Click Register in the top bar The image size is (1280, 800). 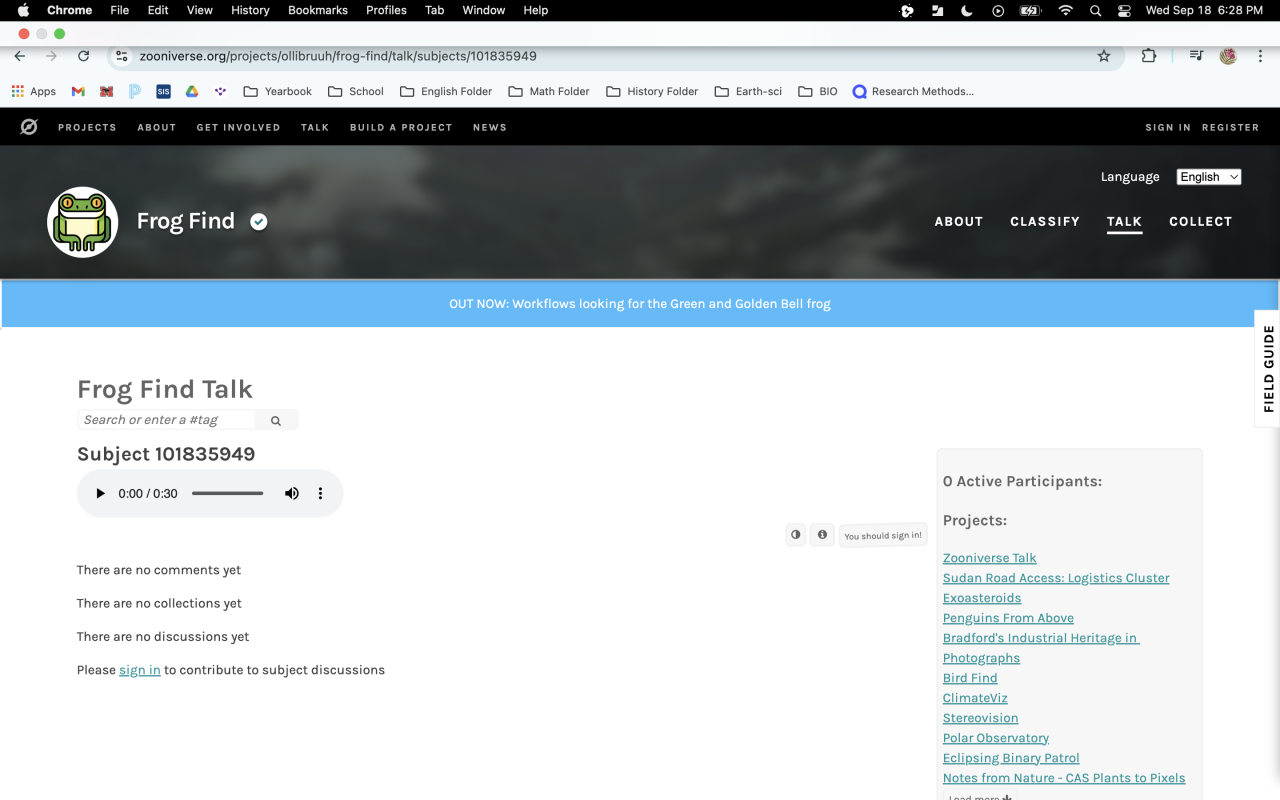pyautogui.click(x=1230, y=127)
